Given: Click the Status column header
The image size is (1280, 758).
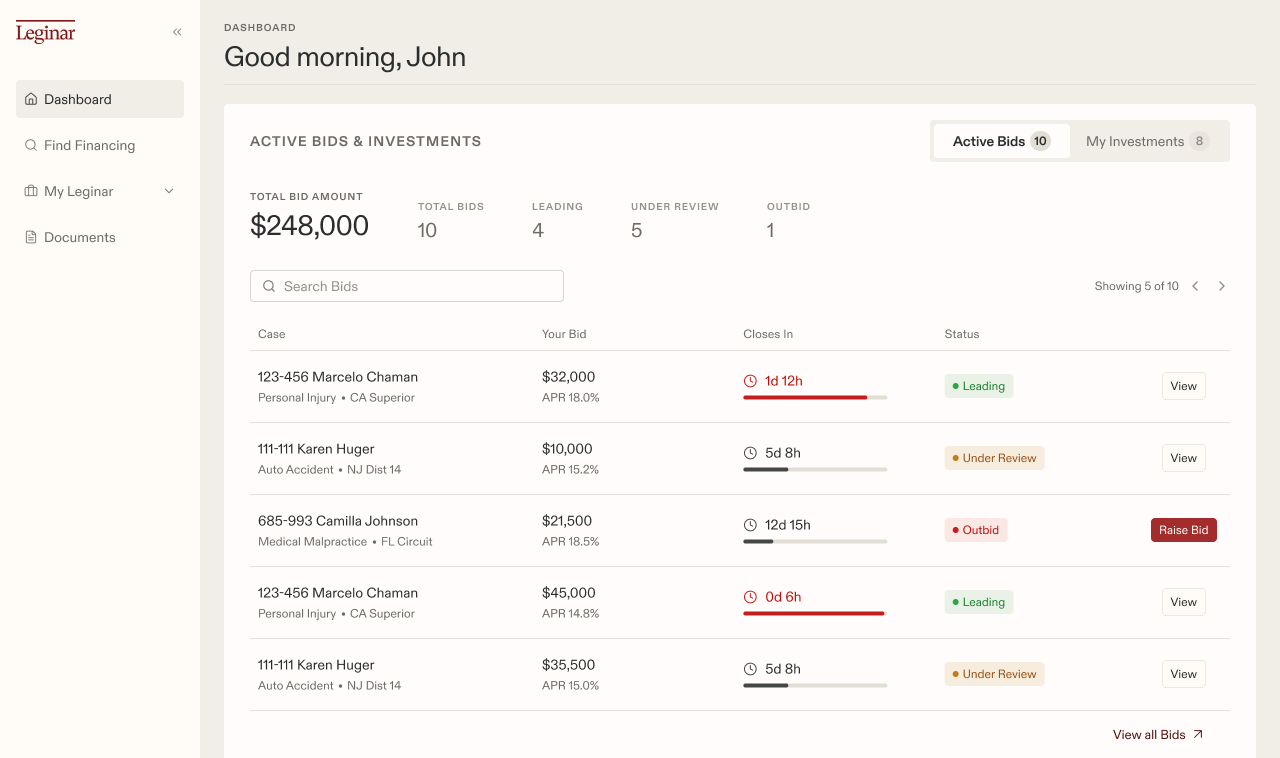Looking at the screenshot, I should [962, 334].
